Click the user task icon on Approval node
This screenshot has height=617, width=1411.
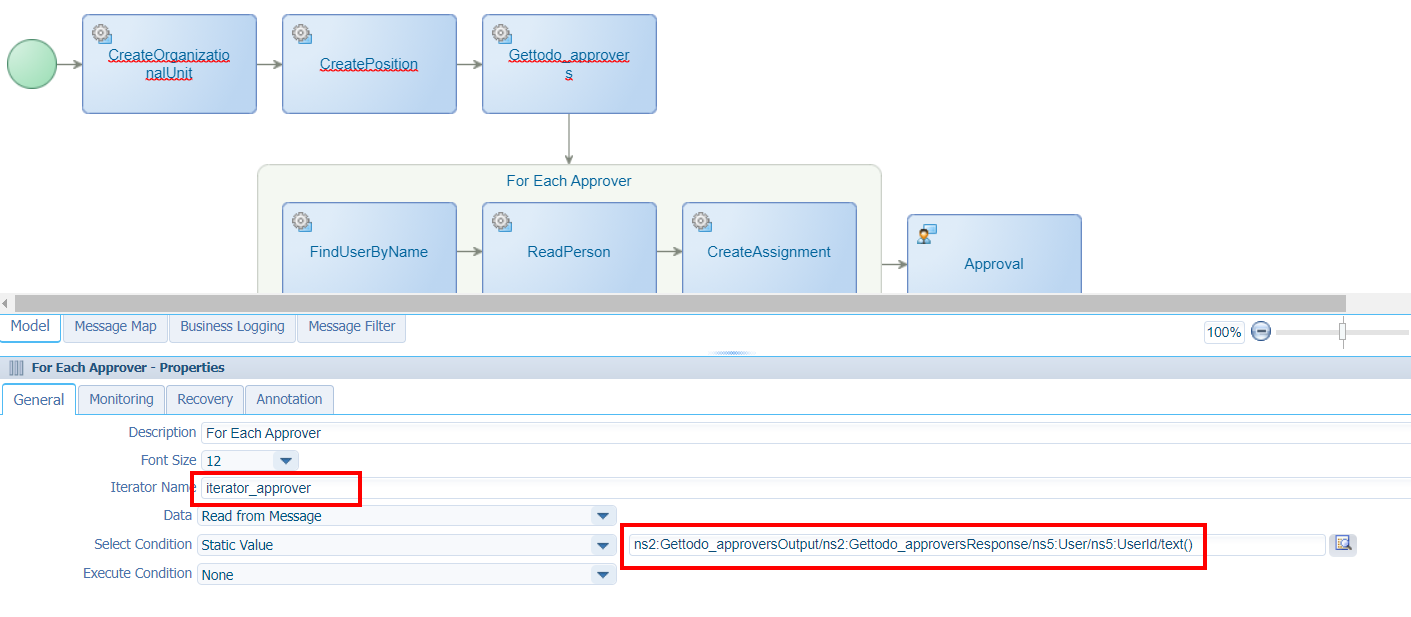926,234
